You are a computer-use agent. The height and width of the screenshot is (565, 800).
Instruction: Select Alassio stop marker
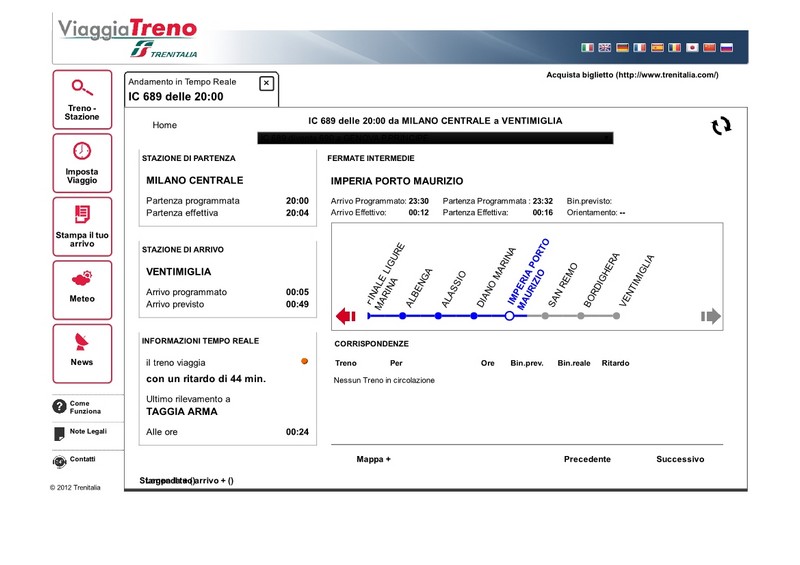coord(438,316)
